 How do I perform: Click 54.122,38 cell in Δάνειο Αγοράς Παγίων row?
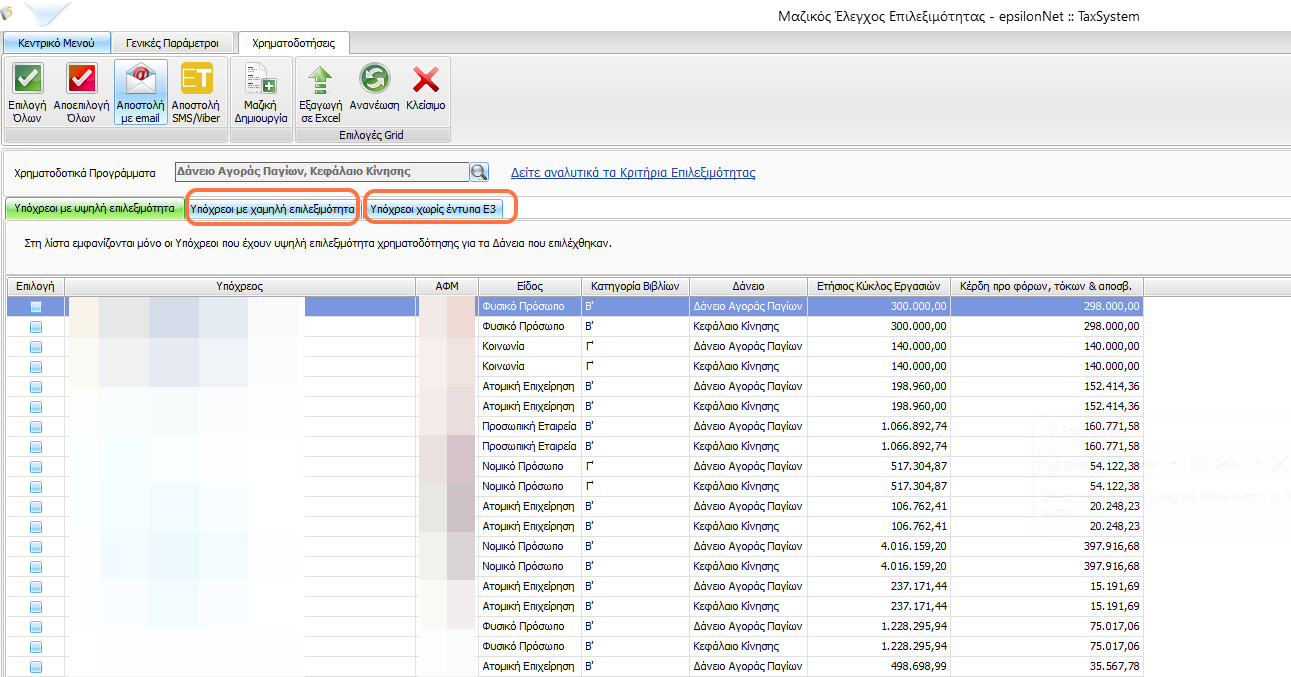(x=1047, y=466)
